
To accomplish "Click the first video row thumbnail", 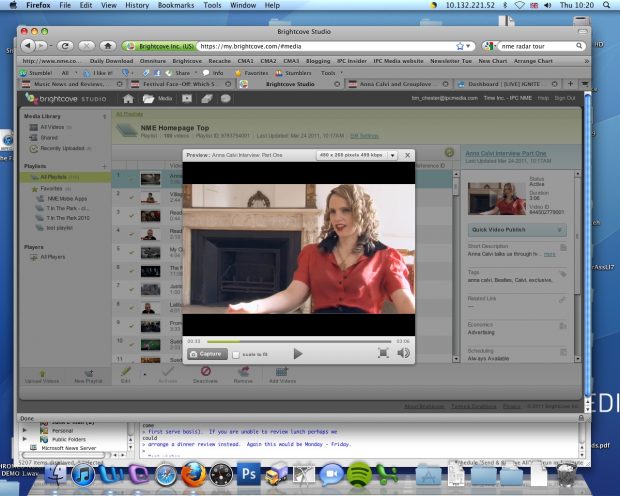I will point(151,179).
